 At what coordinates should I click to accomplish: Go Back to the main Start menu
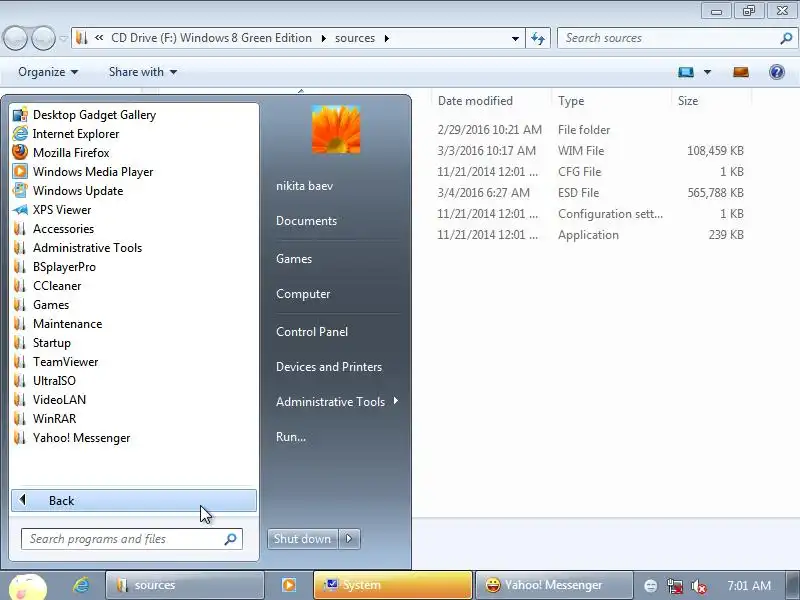click(x=134, y=501)
